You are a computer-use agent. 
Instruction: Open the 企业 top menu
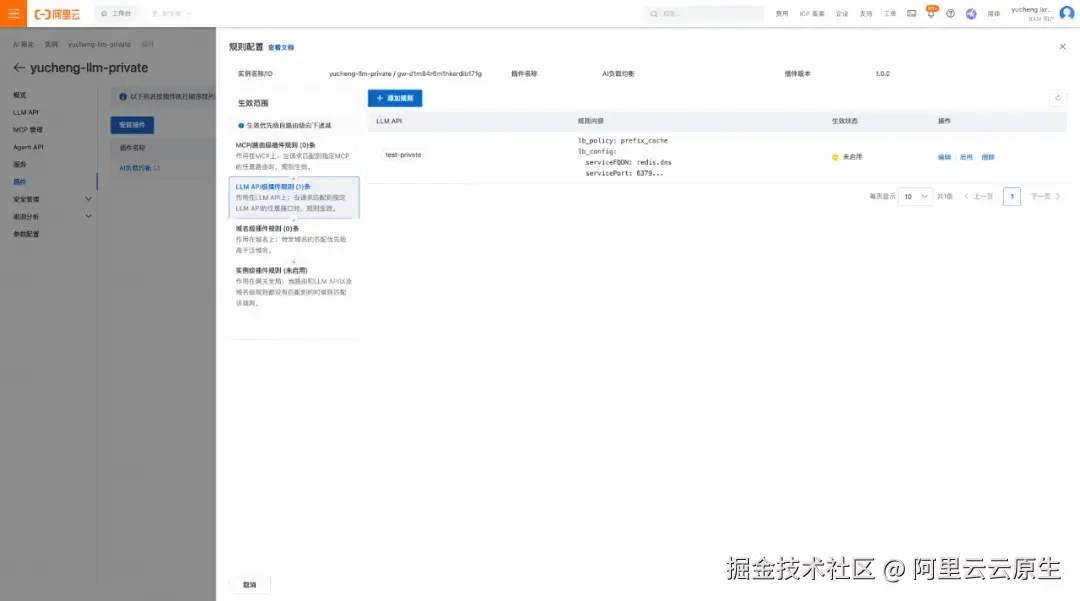pyautogui.click(x=842, y=14)
